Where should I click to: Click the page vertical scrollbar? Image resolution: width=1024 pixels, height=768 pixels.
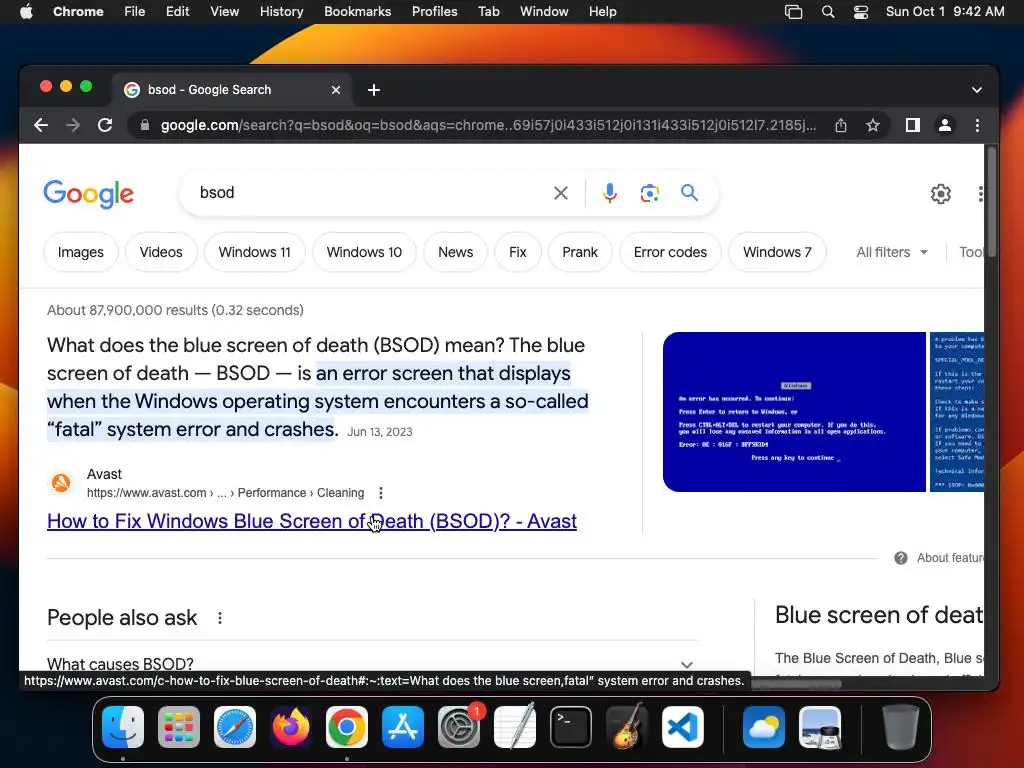click(x=991, y=202)
